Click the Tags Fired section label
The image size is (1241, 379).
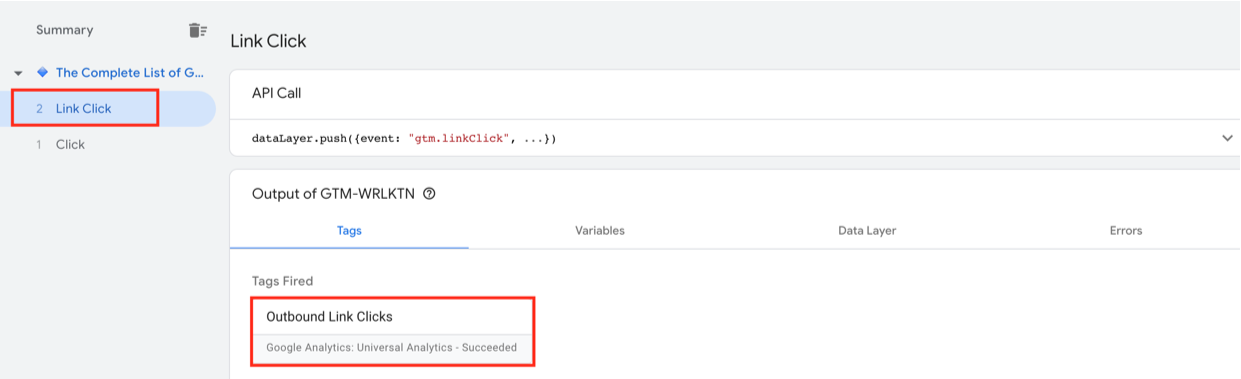tap(282, 281)
